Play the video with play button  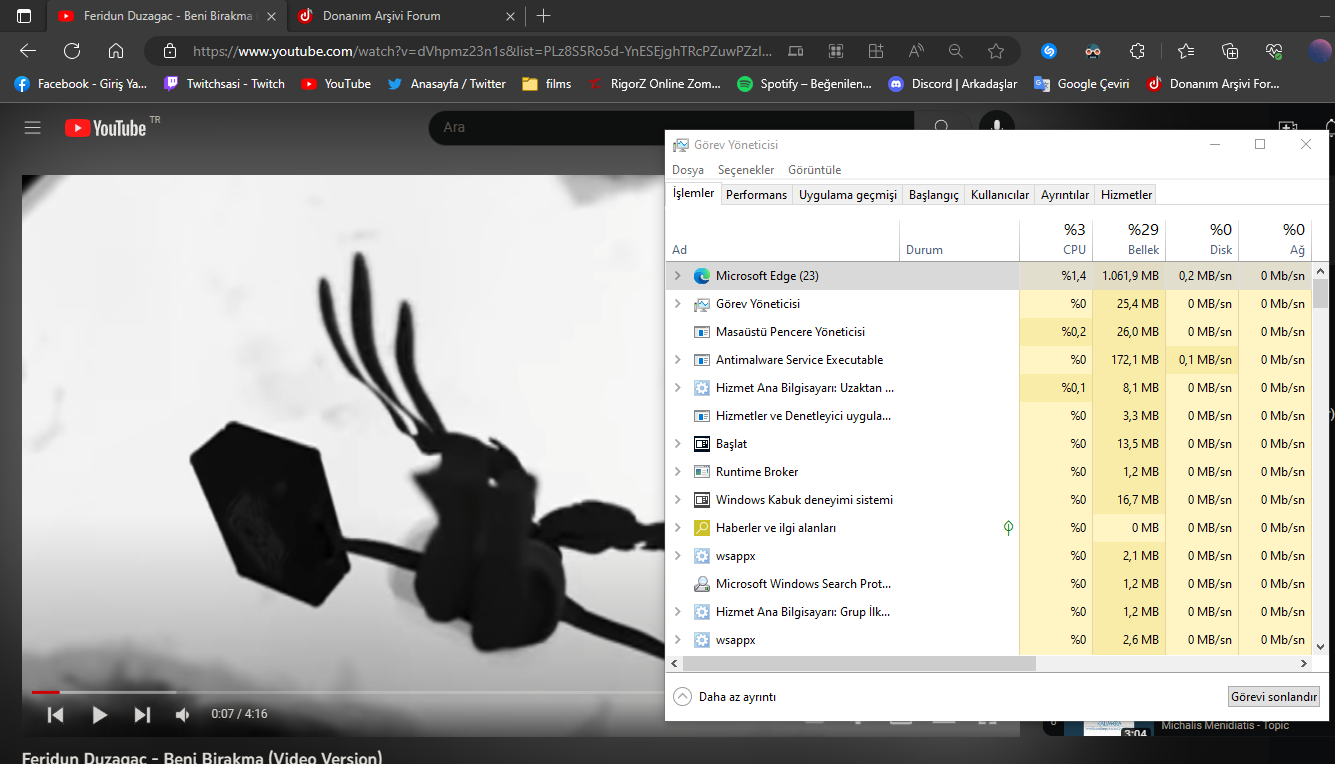(99, 714)
